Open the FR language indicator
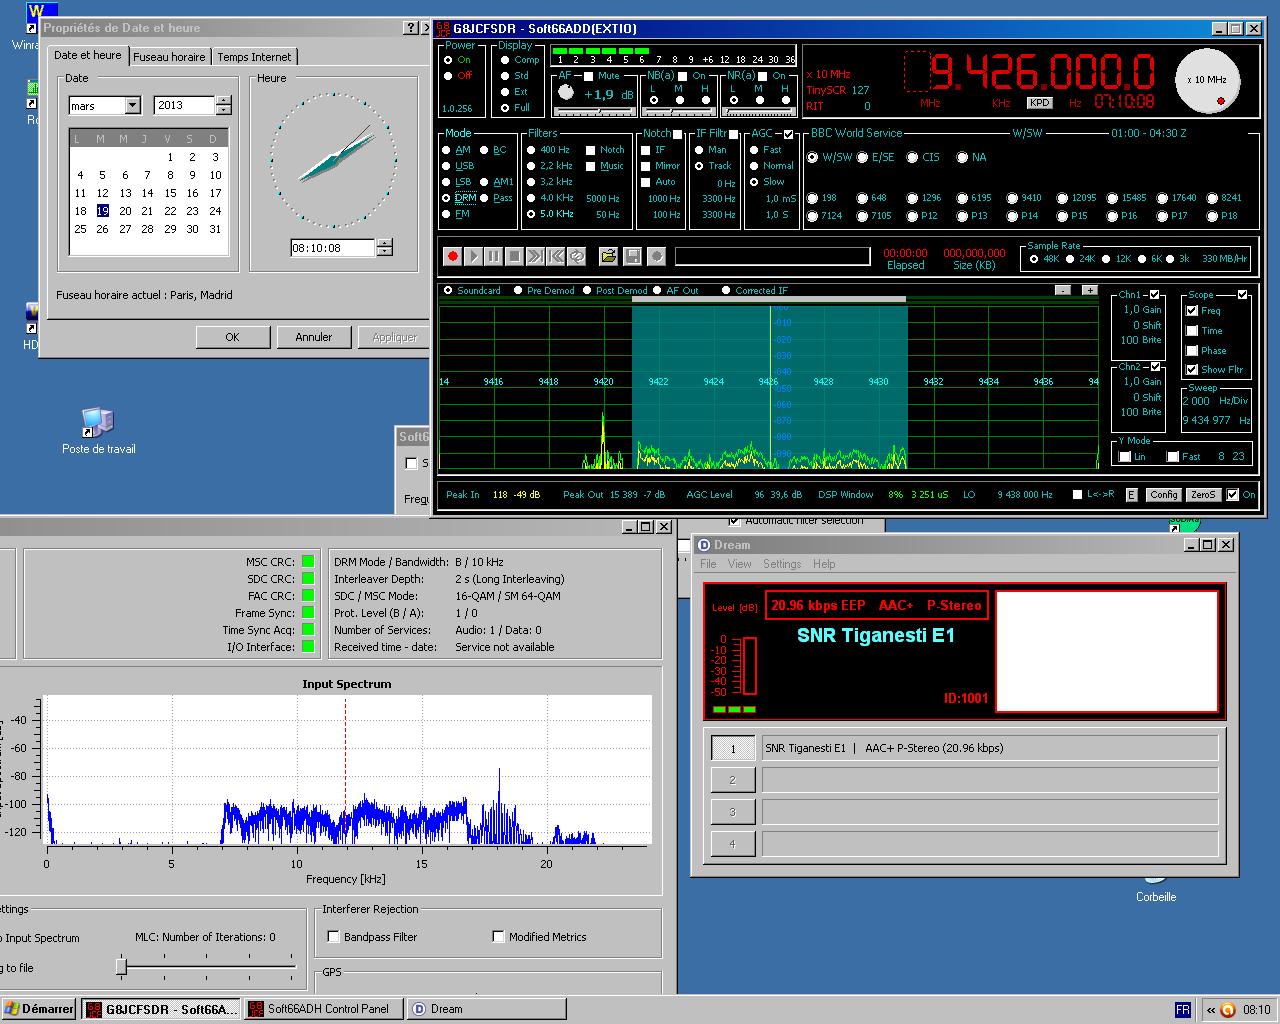1280x1024 pixels. coord(1183,1009)
